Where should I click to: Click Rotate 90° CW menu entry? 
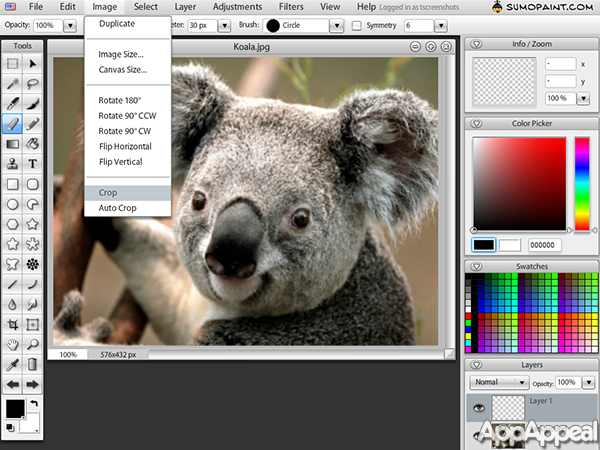click(124, 131)
